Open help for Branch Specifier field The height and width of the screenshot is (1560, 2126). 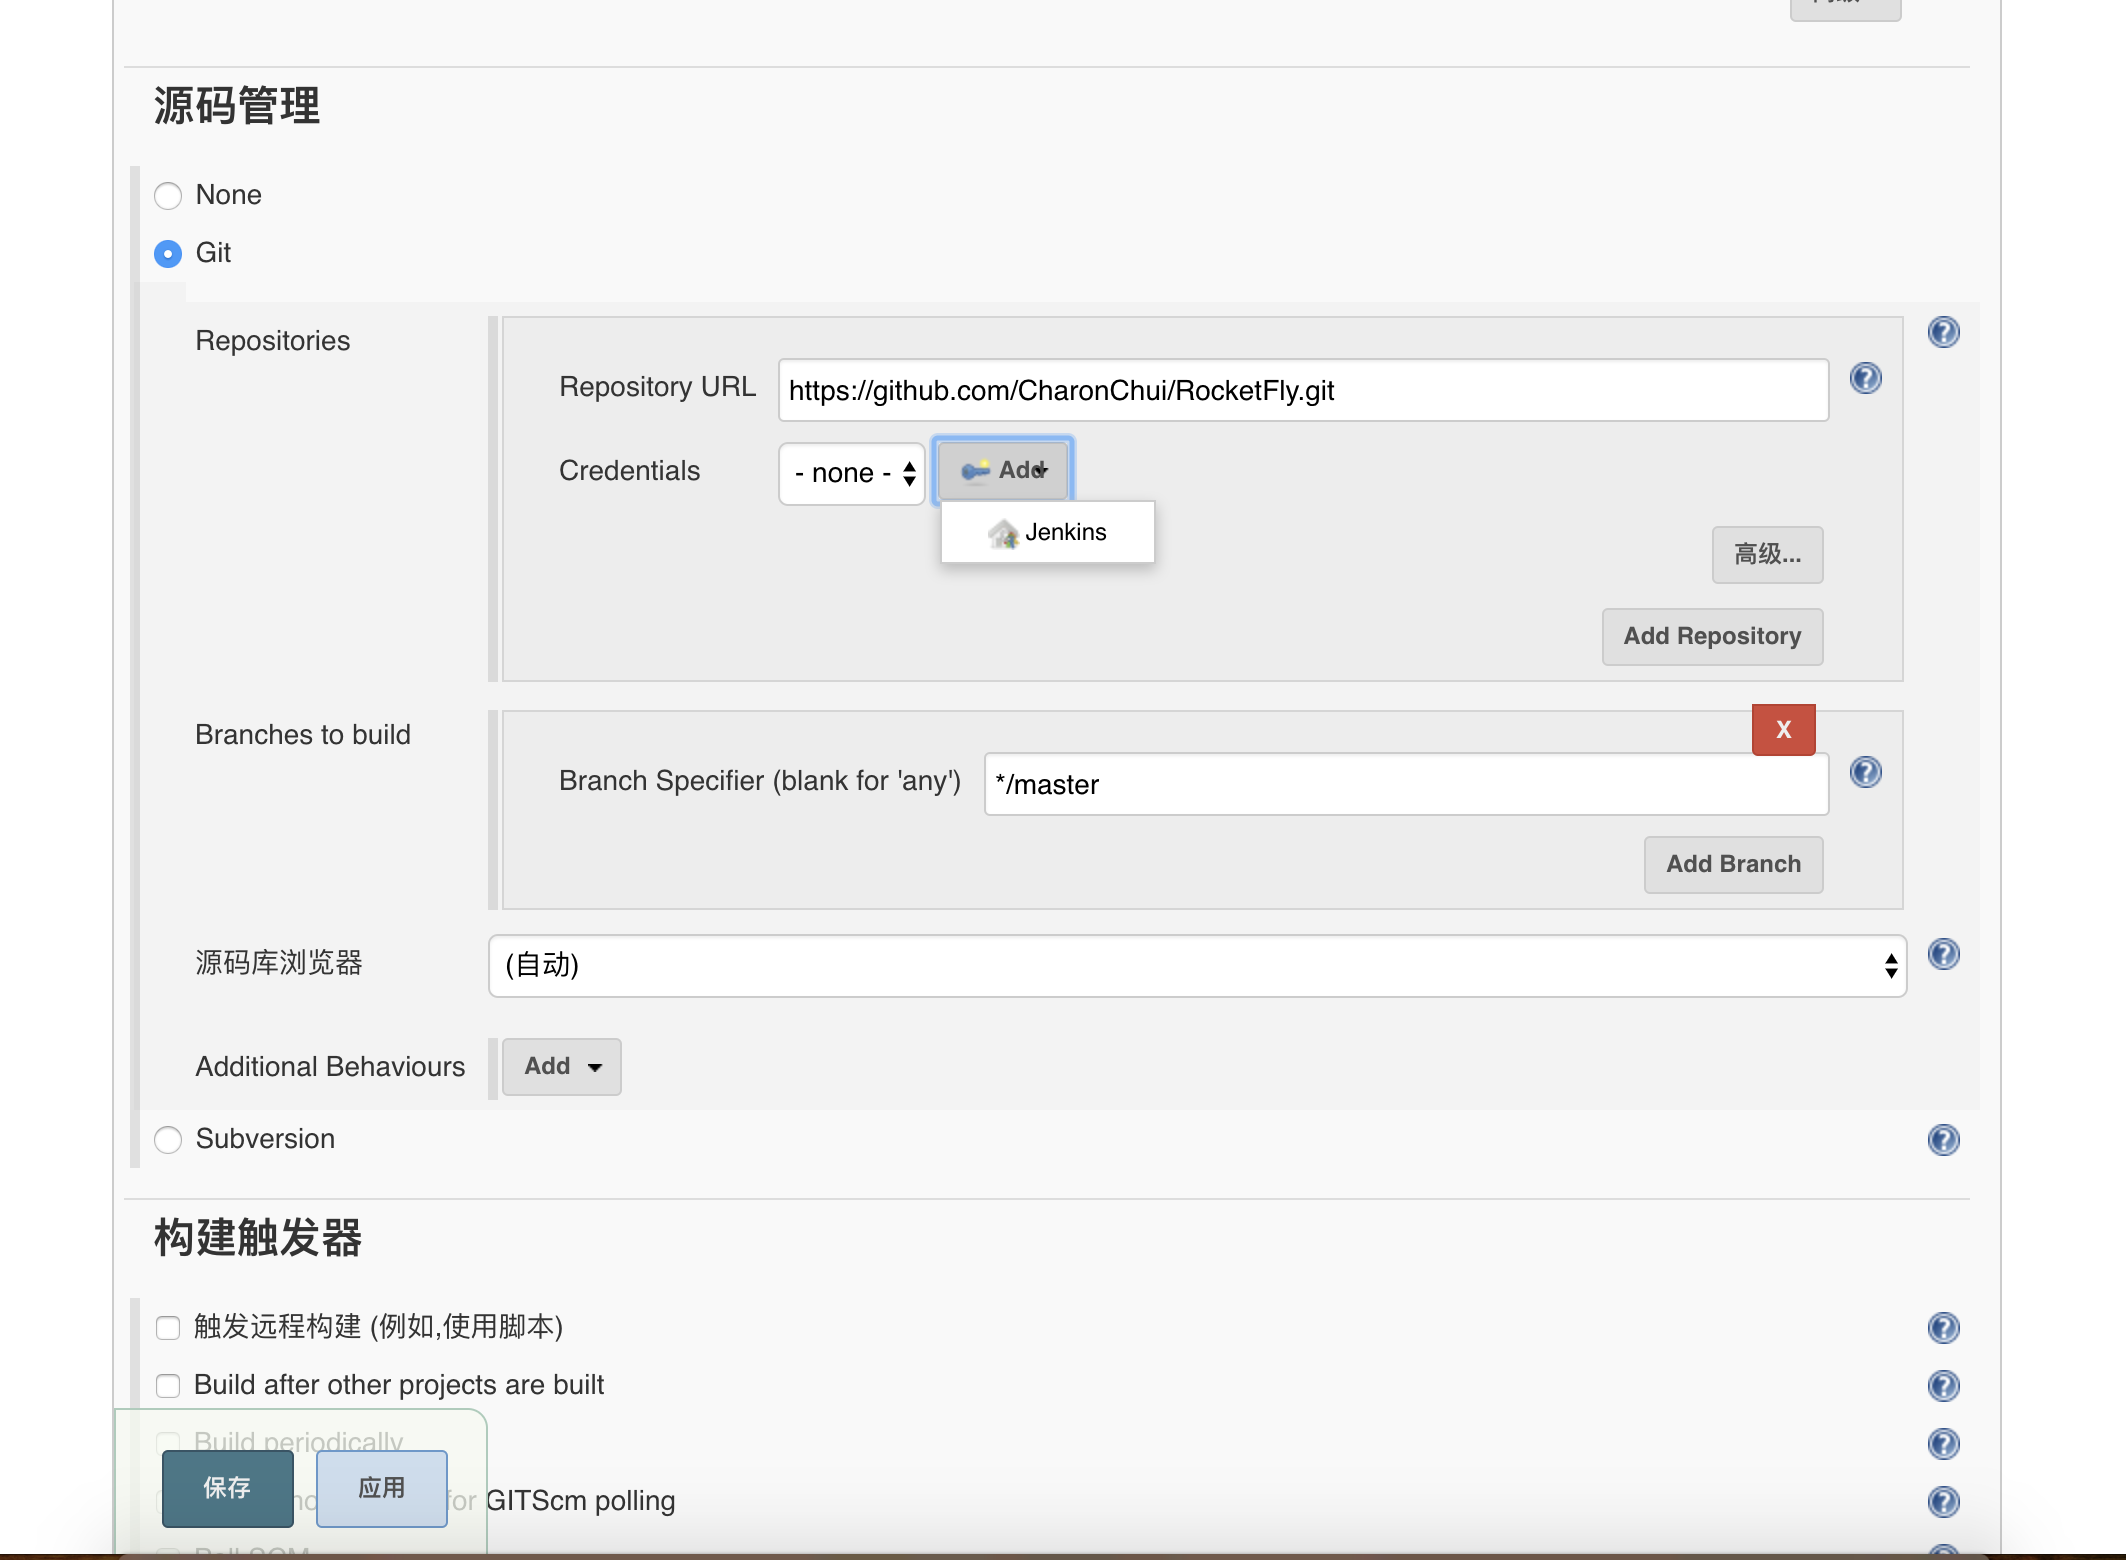pos(1865,772)
